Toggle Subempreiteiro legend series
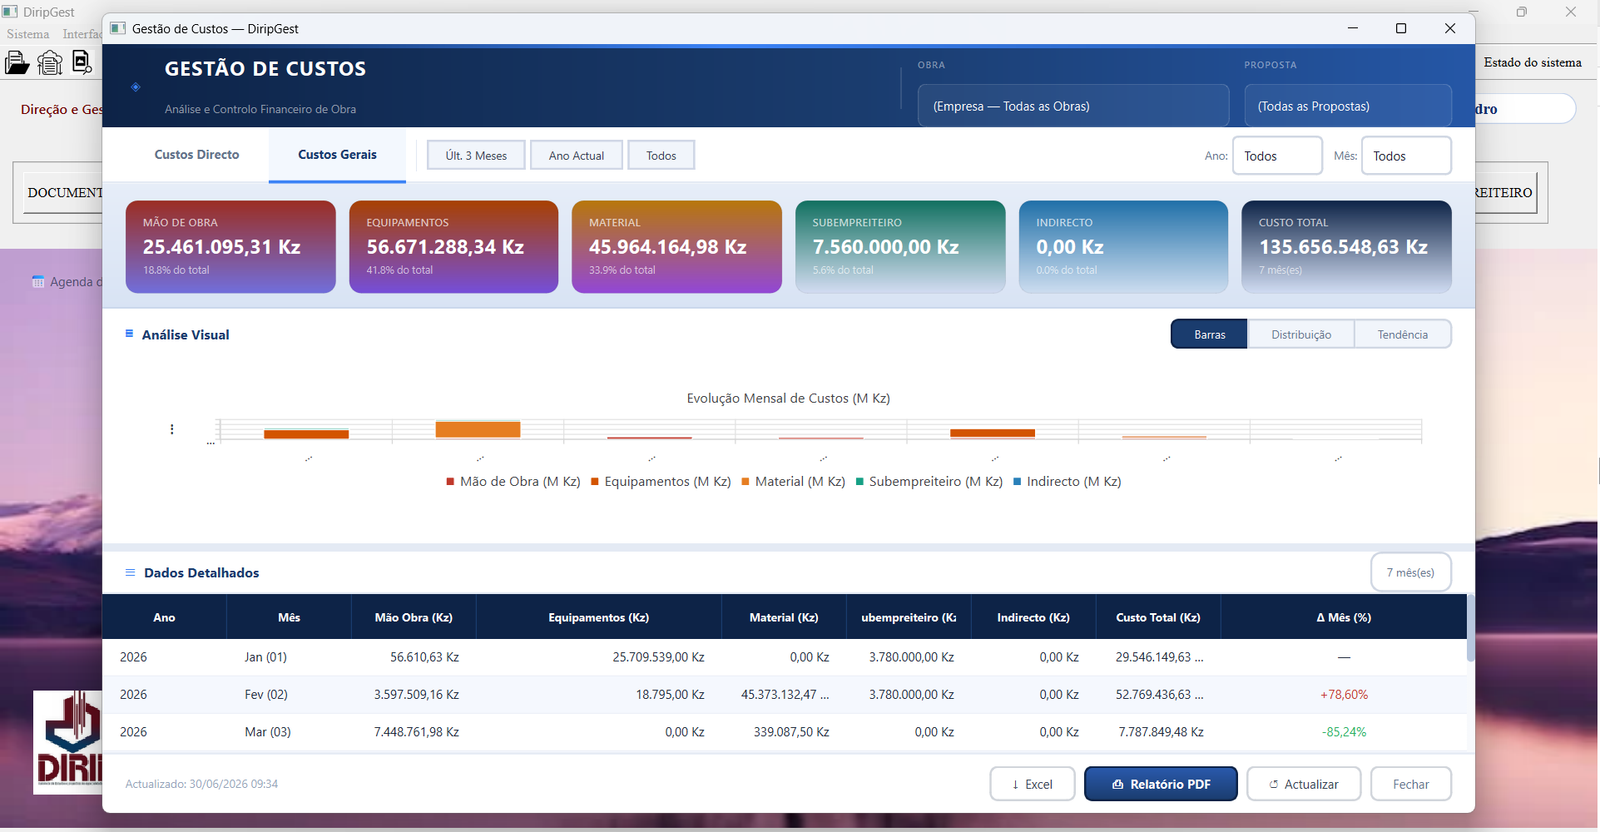Image resolution: width=1600 pixels, height=832 pixels. tap(929, 481)
